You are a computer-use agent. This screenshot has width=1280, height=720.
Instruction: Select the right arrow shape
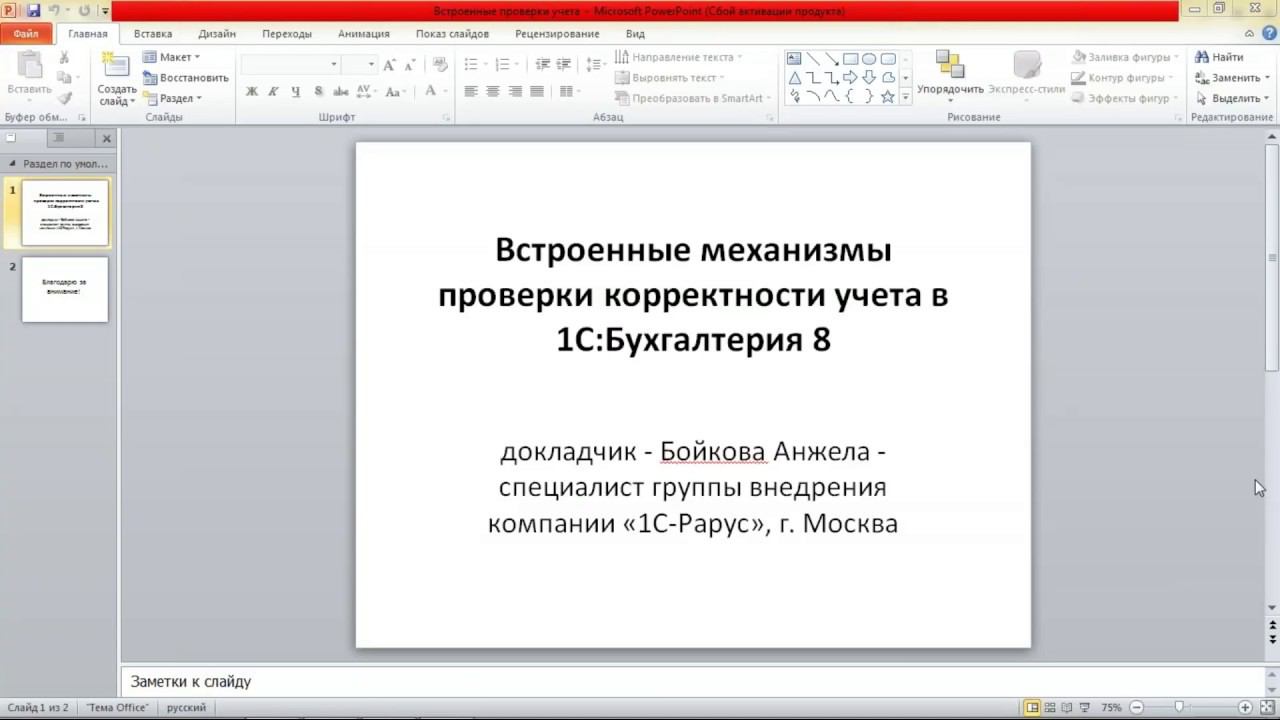point(850,78)
